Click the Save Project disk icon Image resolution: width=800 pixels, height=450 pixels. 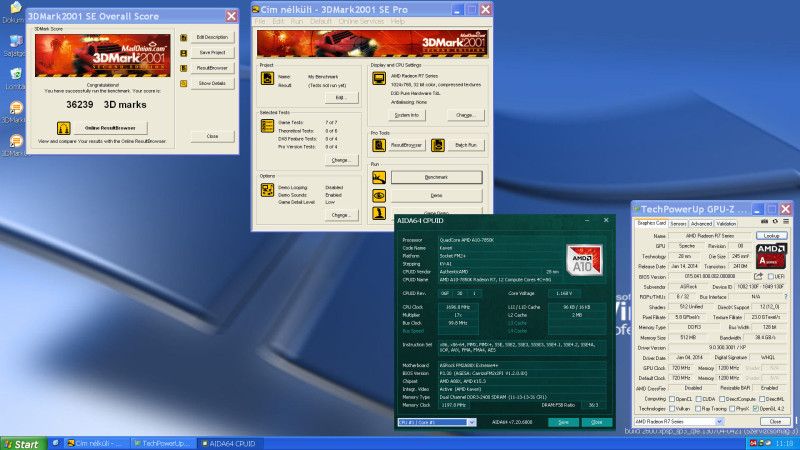[x=184, y=53]
